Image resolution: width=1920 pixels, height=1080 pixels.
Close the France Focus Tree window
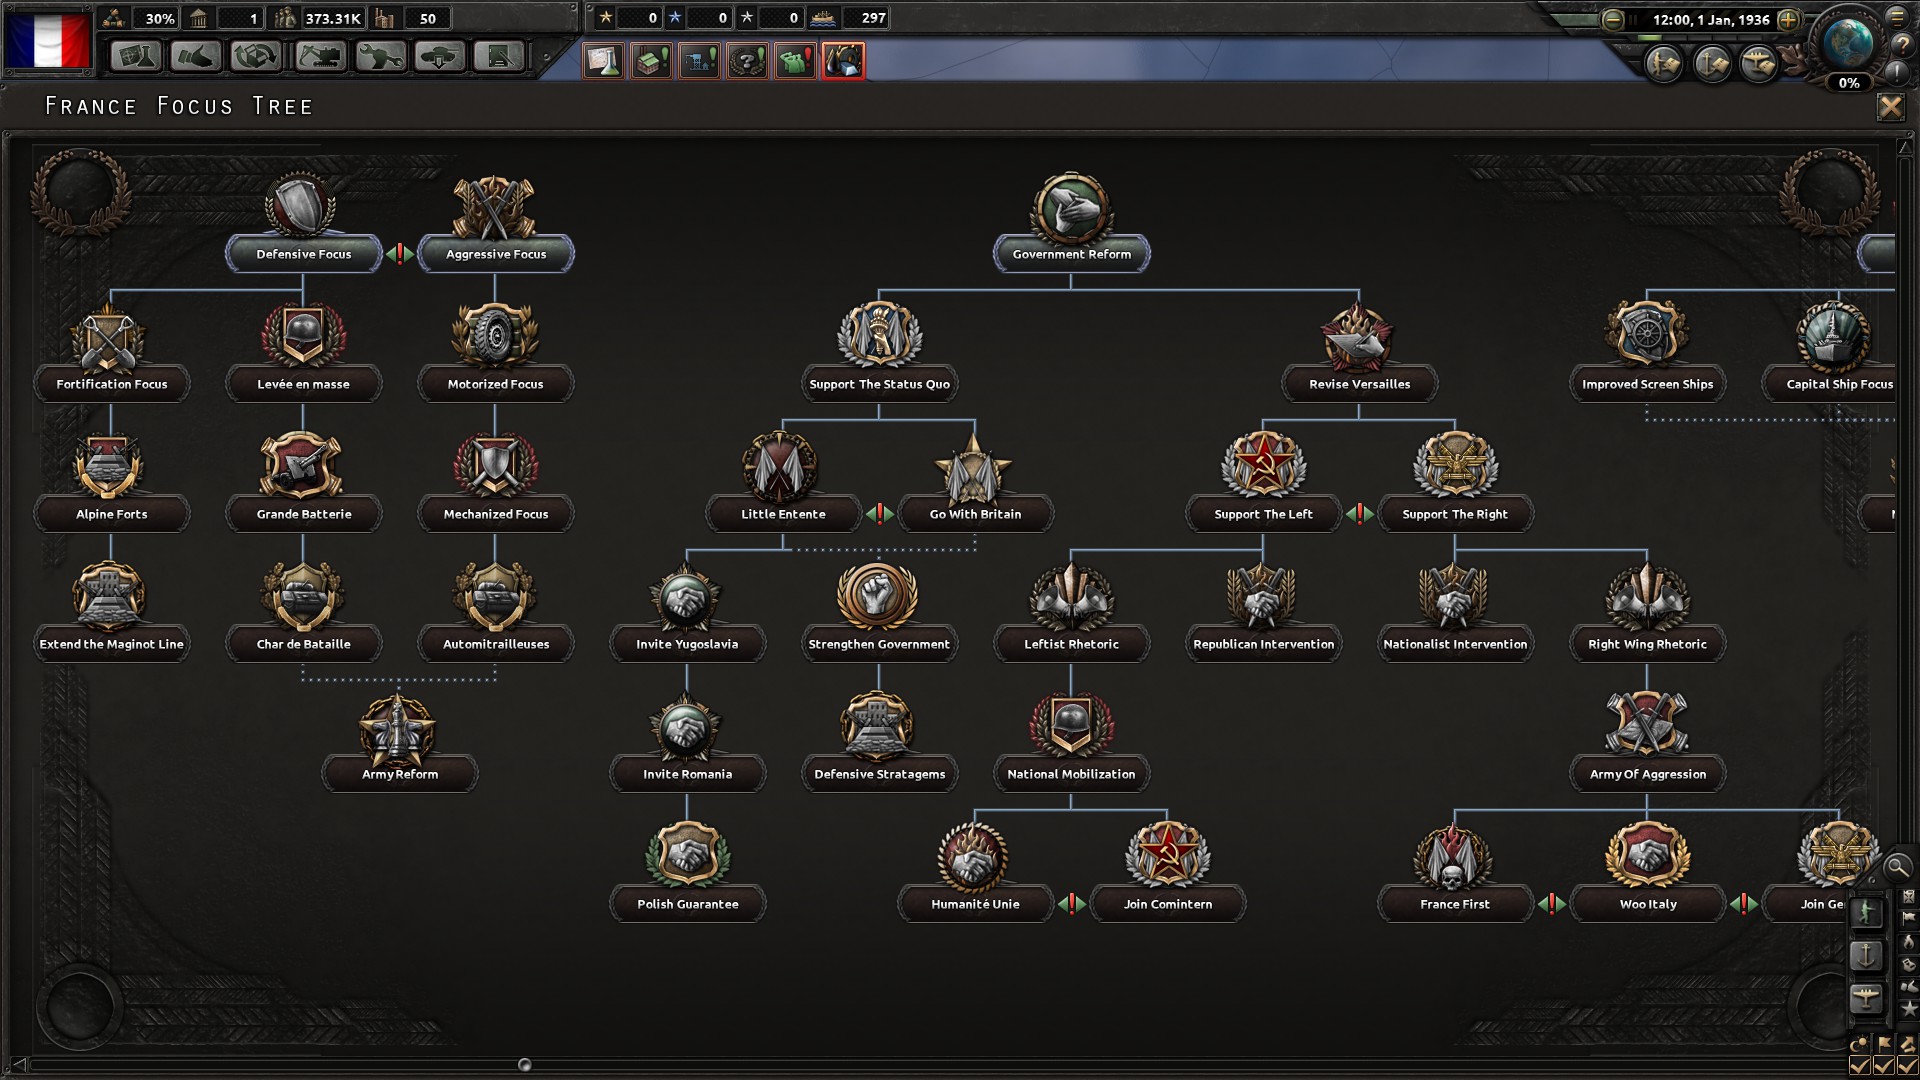point(1890,107)
